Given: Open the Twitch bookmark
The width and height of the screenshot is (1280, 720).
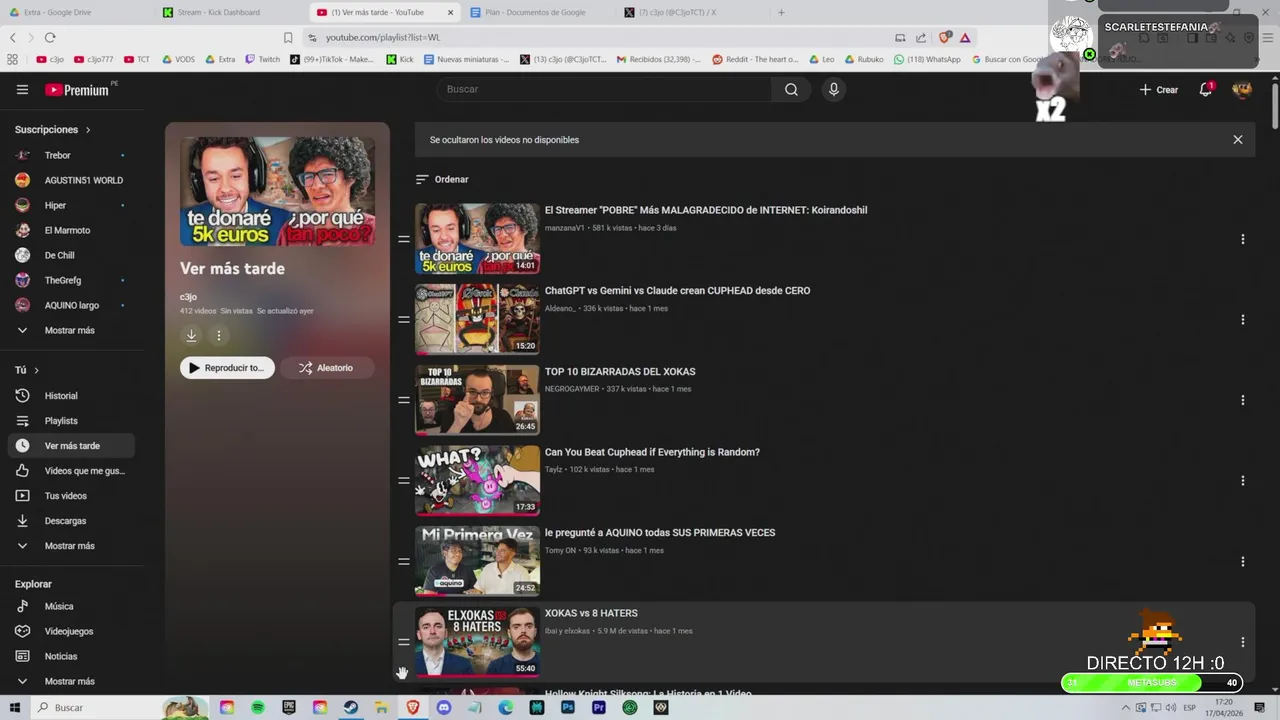Looking at the screenshot, I should pos(262,59).
